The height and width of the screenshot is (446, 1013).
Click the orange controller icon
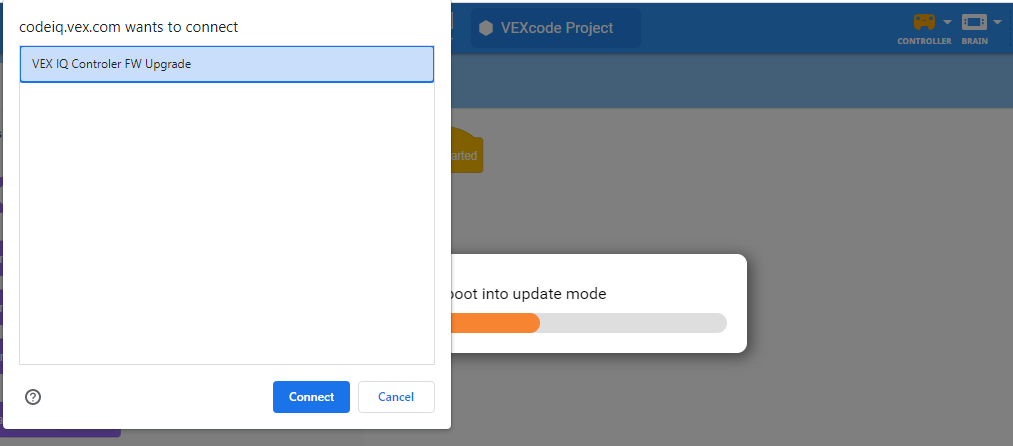pyautogui.click(x=924, y=22)
